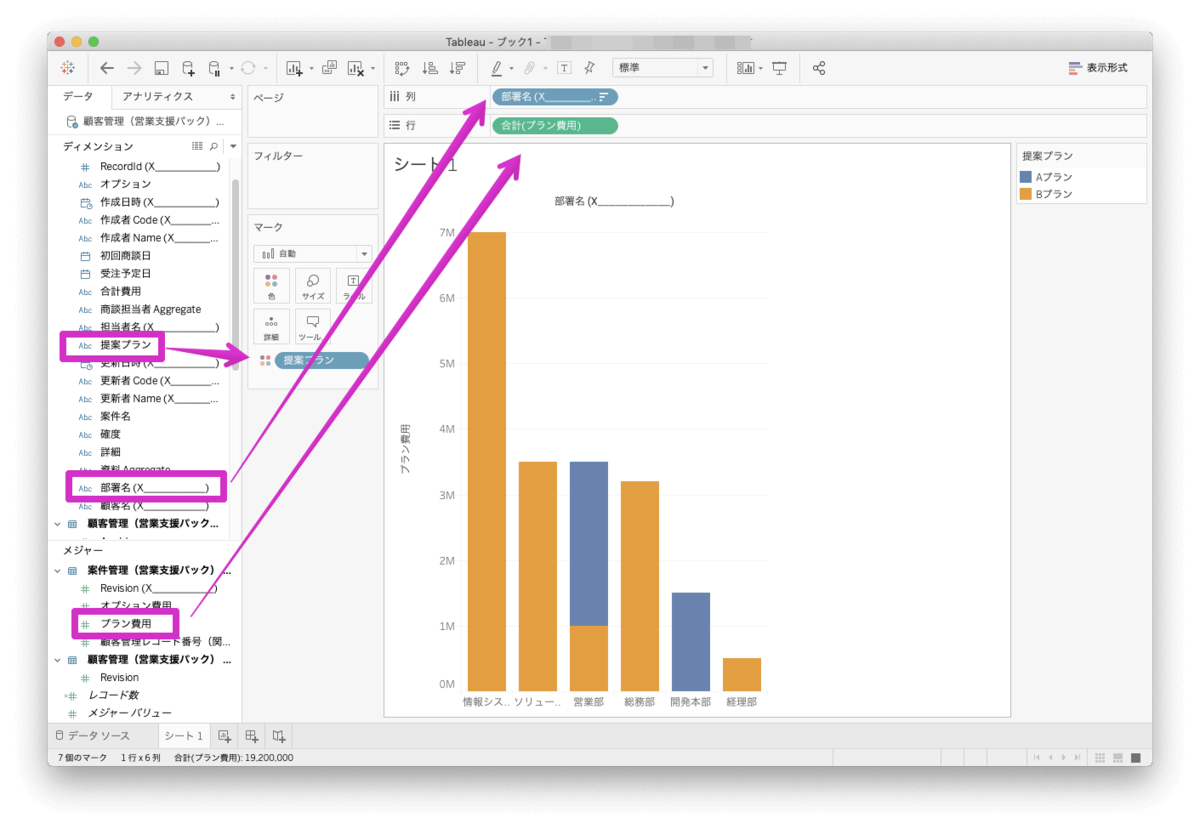Open the mark type 自動 dropdown

point(312,254)
